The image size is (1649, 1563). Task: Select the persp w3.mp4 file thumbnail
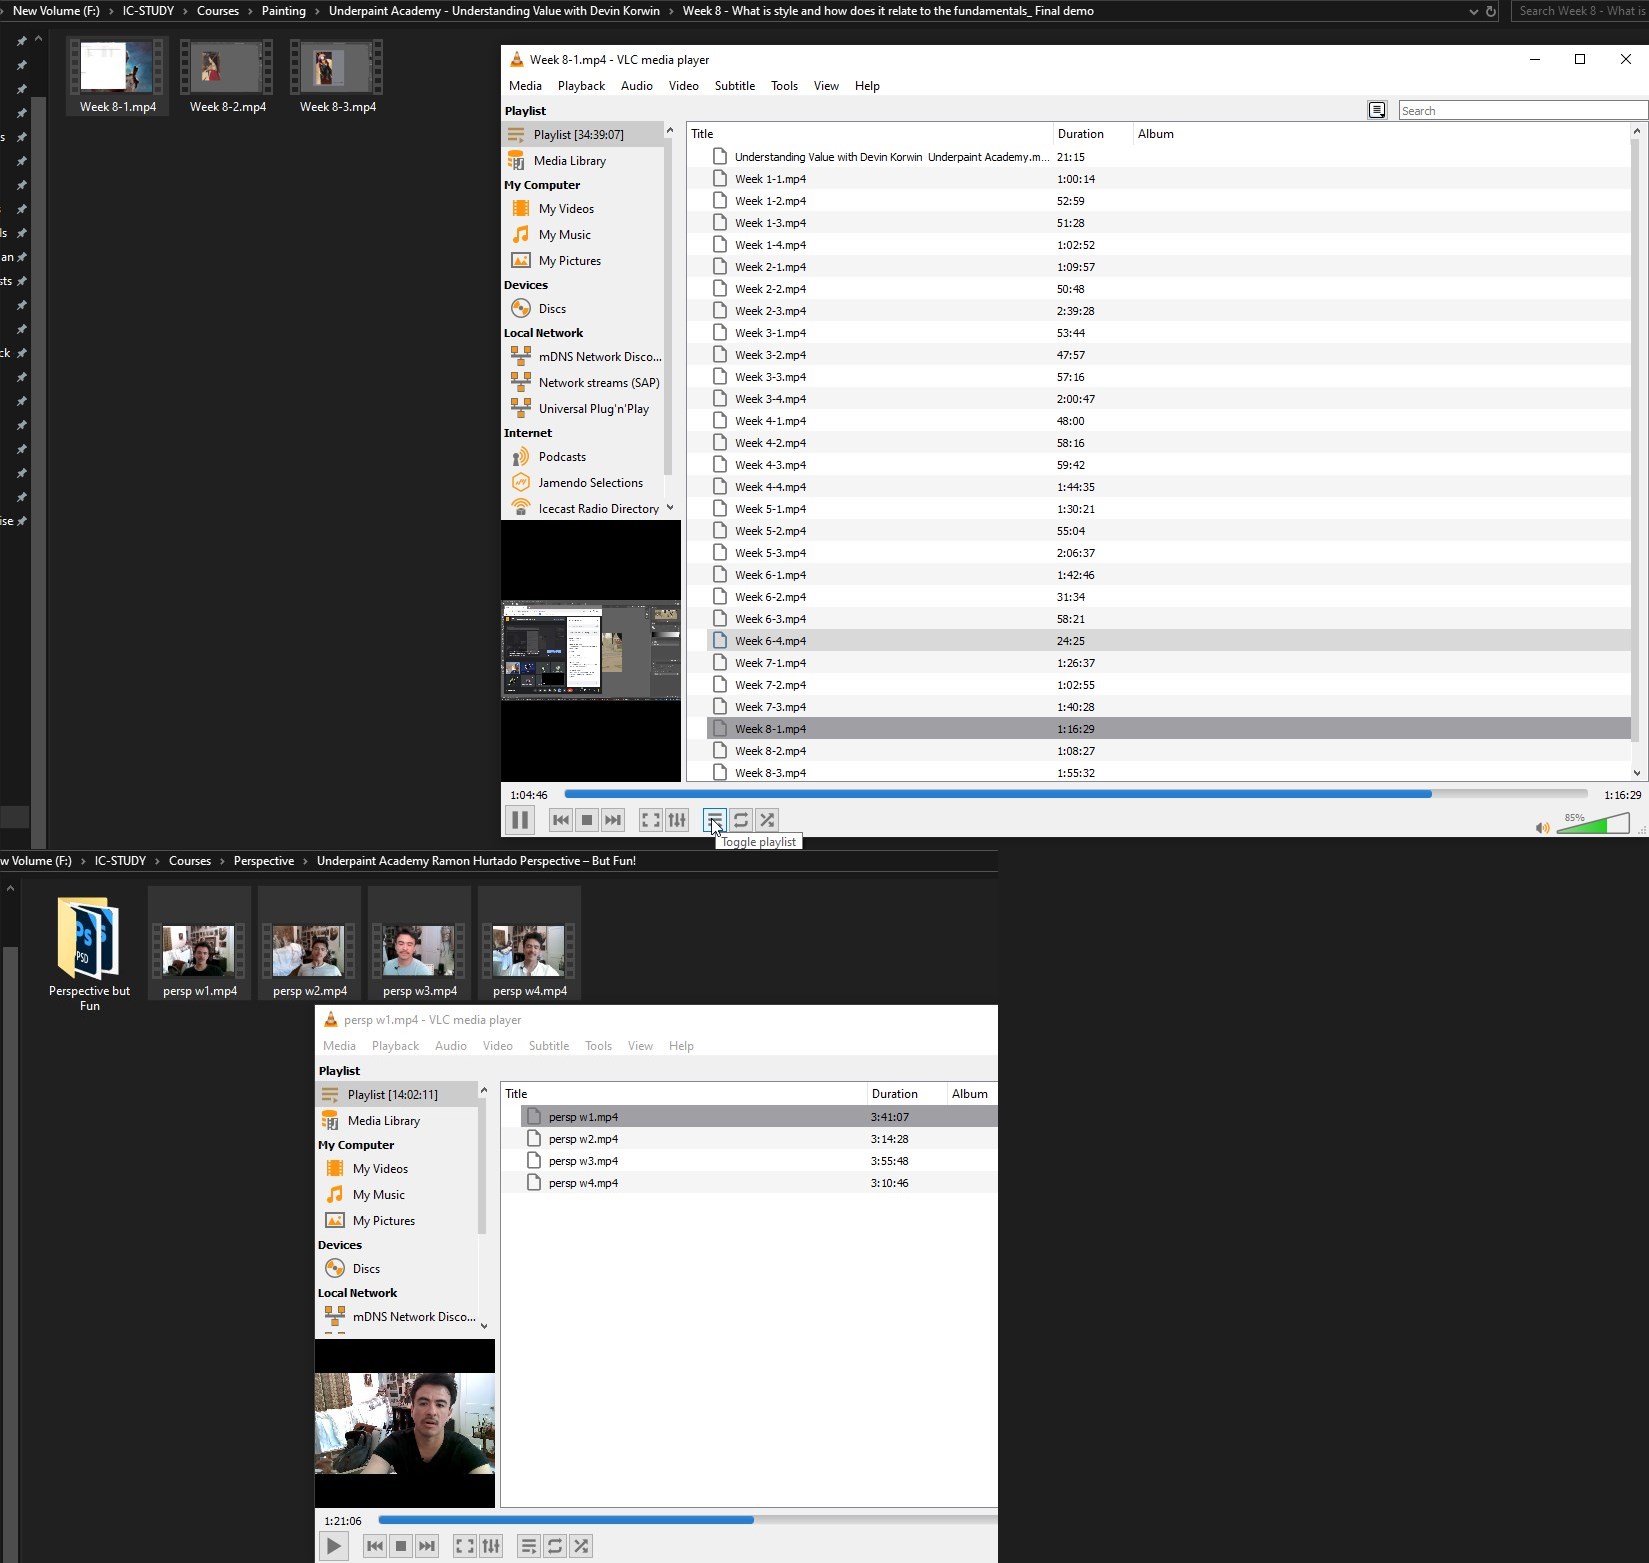pos(420,944)
